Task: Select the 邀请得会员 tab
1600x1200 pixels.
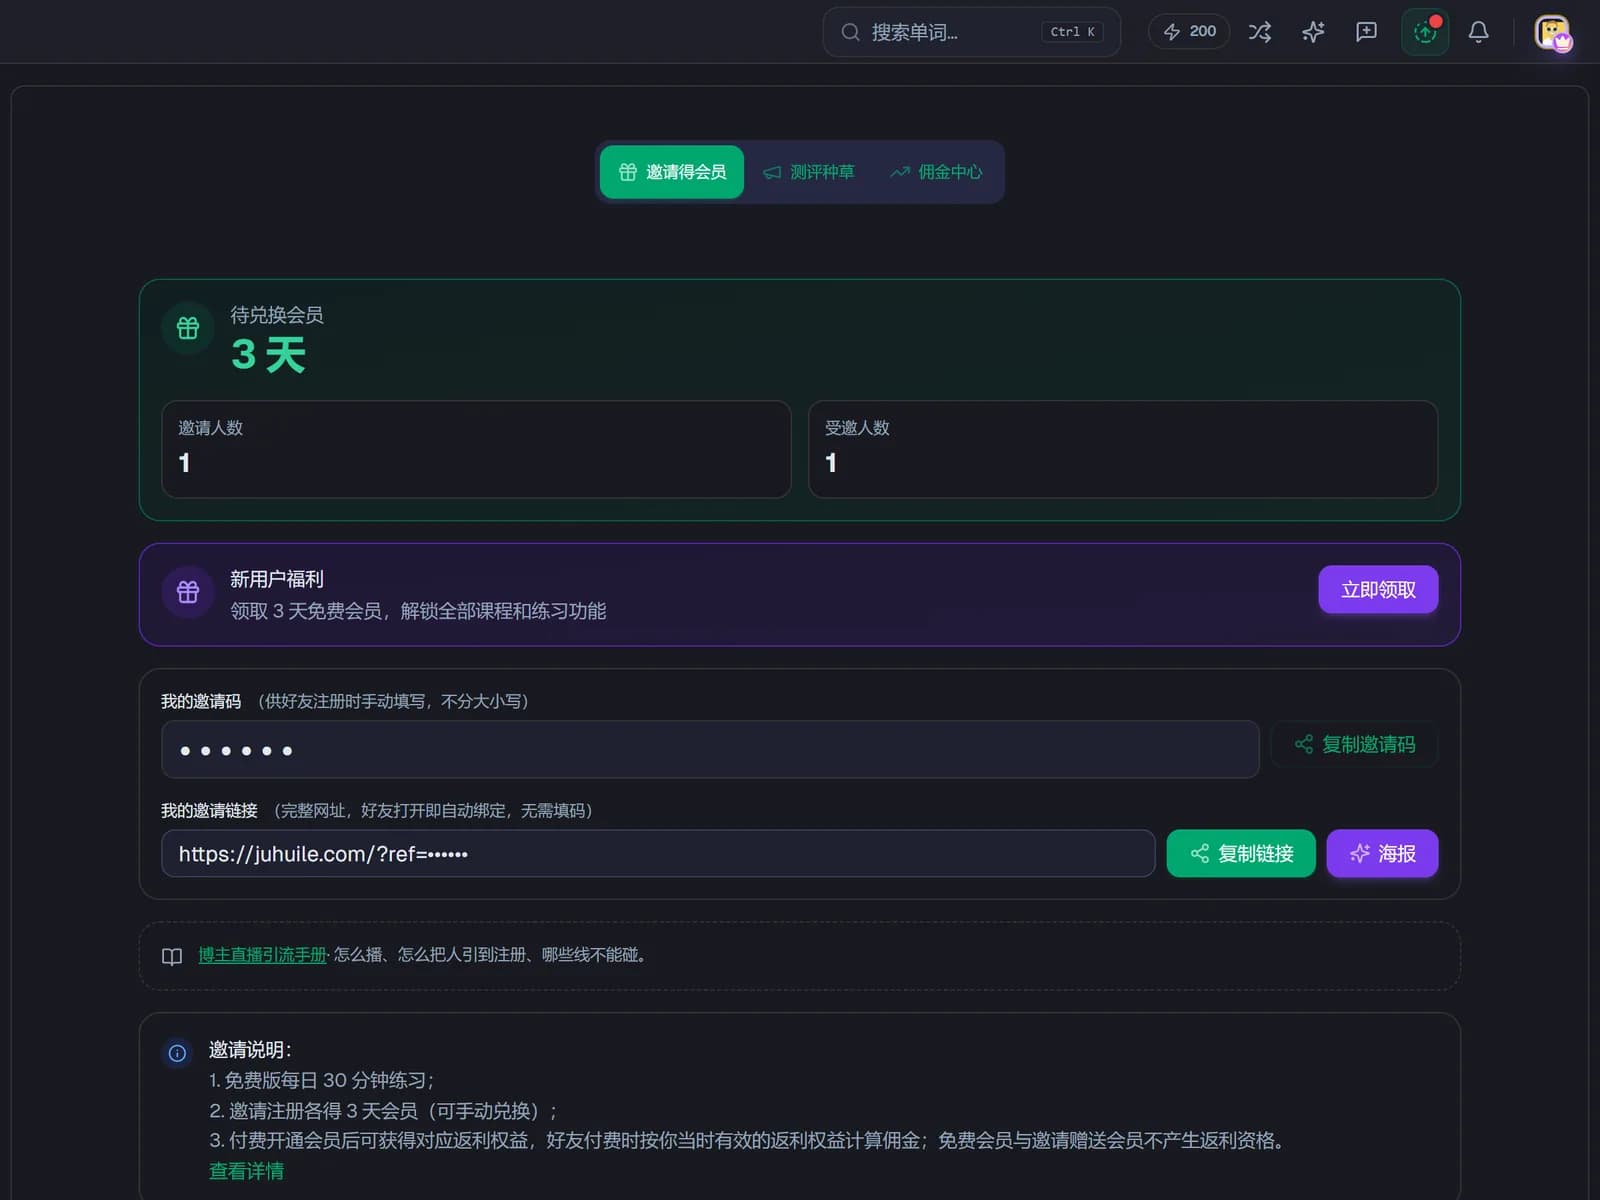Action: (672, 172)
